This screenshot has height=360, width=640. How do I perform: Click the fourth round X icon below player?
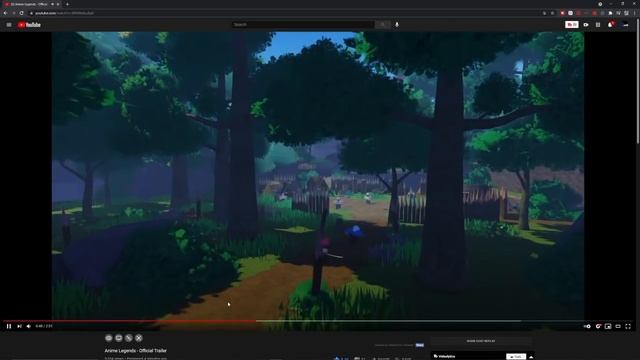coord(139,338)
